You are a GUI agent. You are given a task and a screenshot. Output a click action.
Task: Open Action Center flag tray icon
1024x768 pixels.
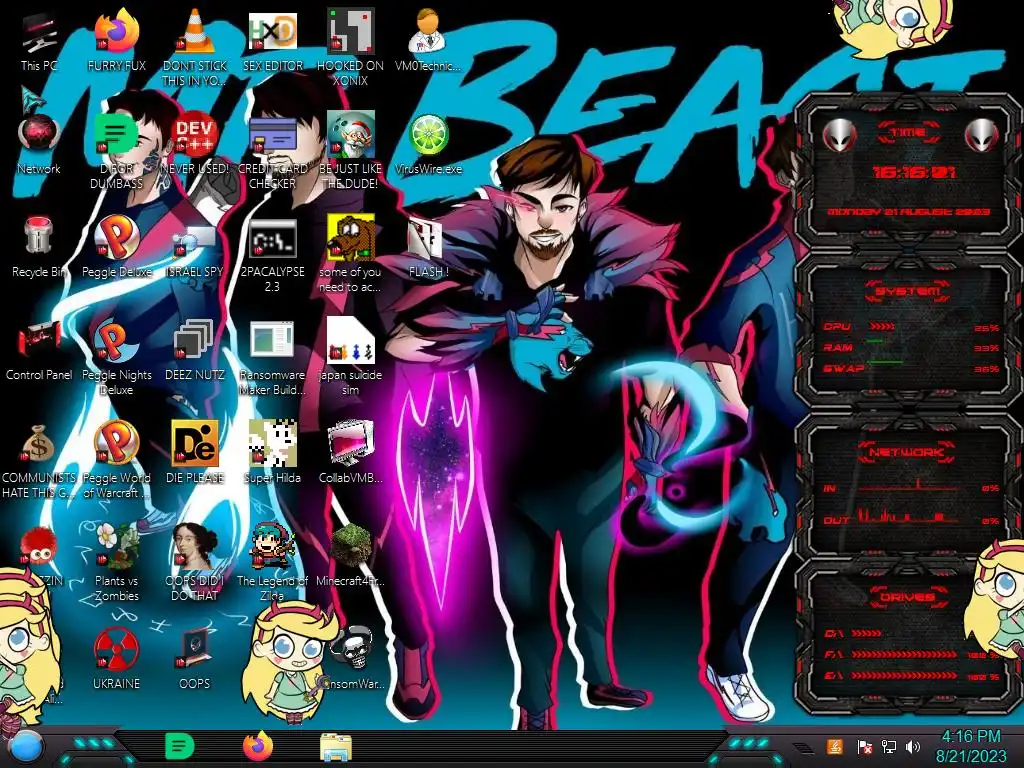[x=864, y=747]
